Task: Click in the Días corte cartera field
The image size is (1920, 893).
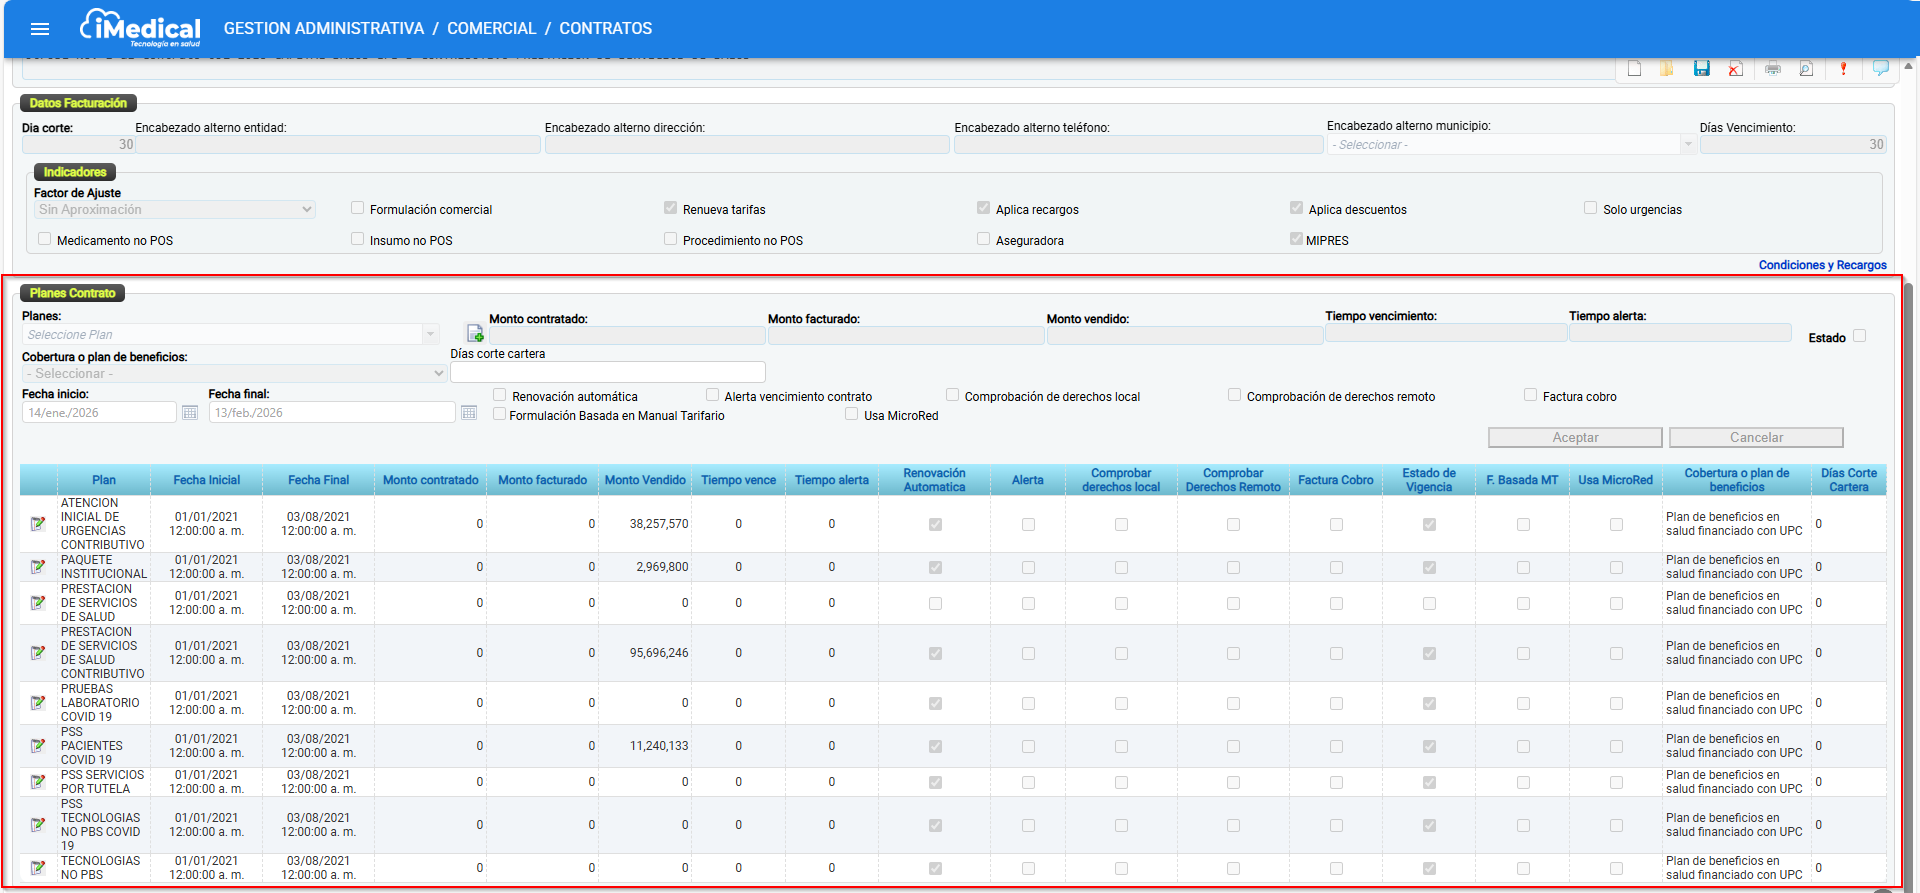Action: click(608, 372)
